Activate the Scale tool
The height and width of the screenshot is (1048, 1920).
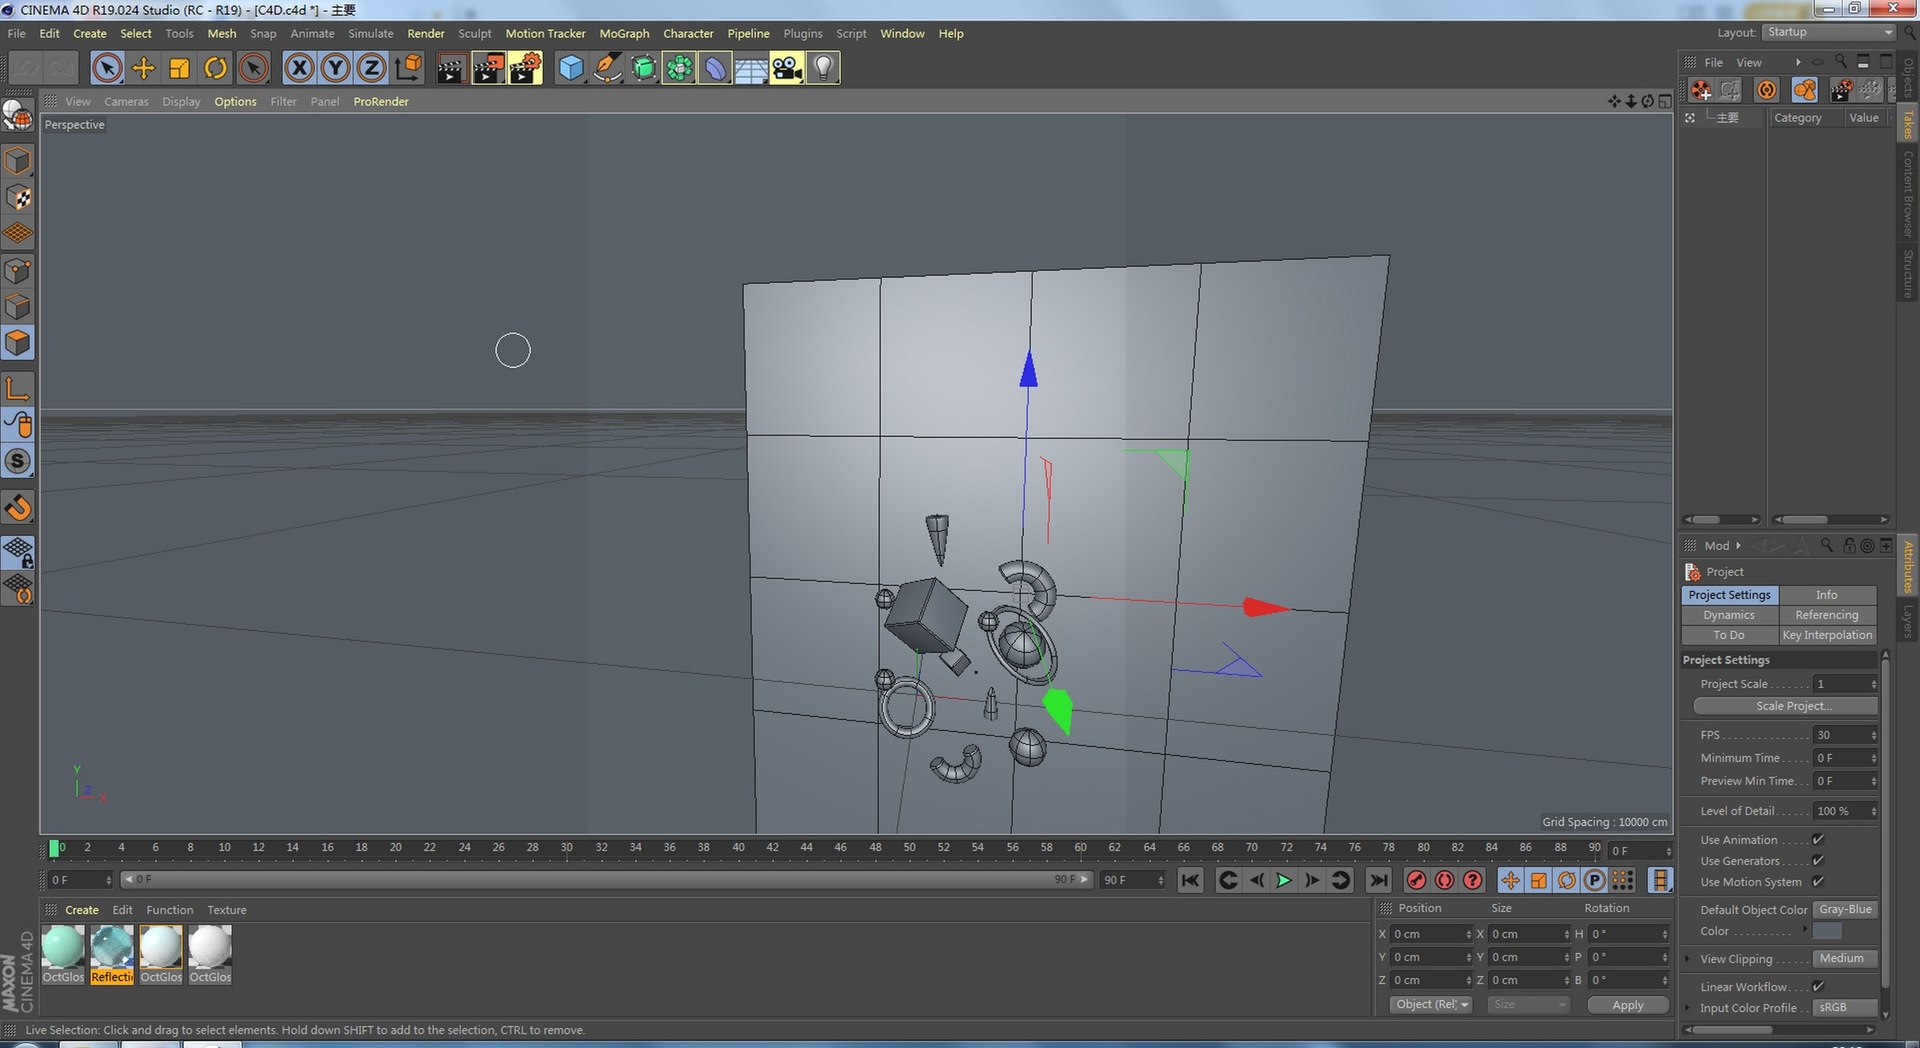[x=179, y=68]
